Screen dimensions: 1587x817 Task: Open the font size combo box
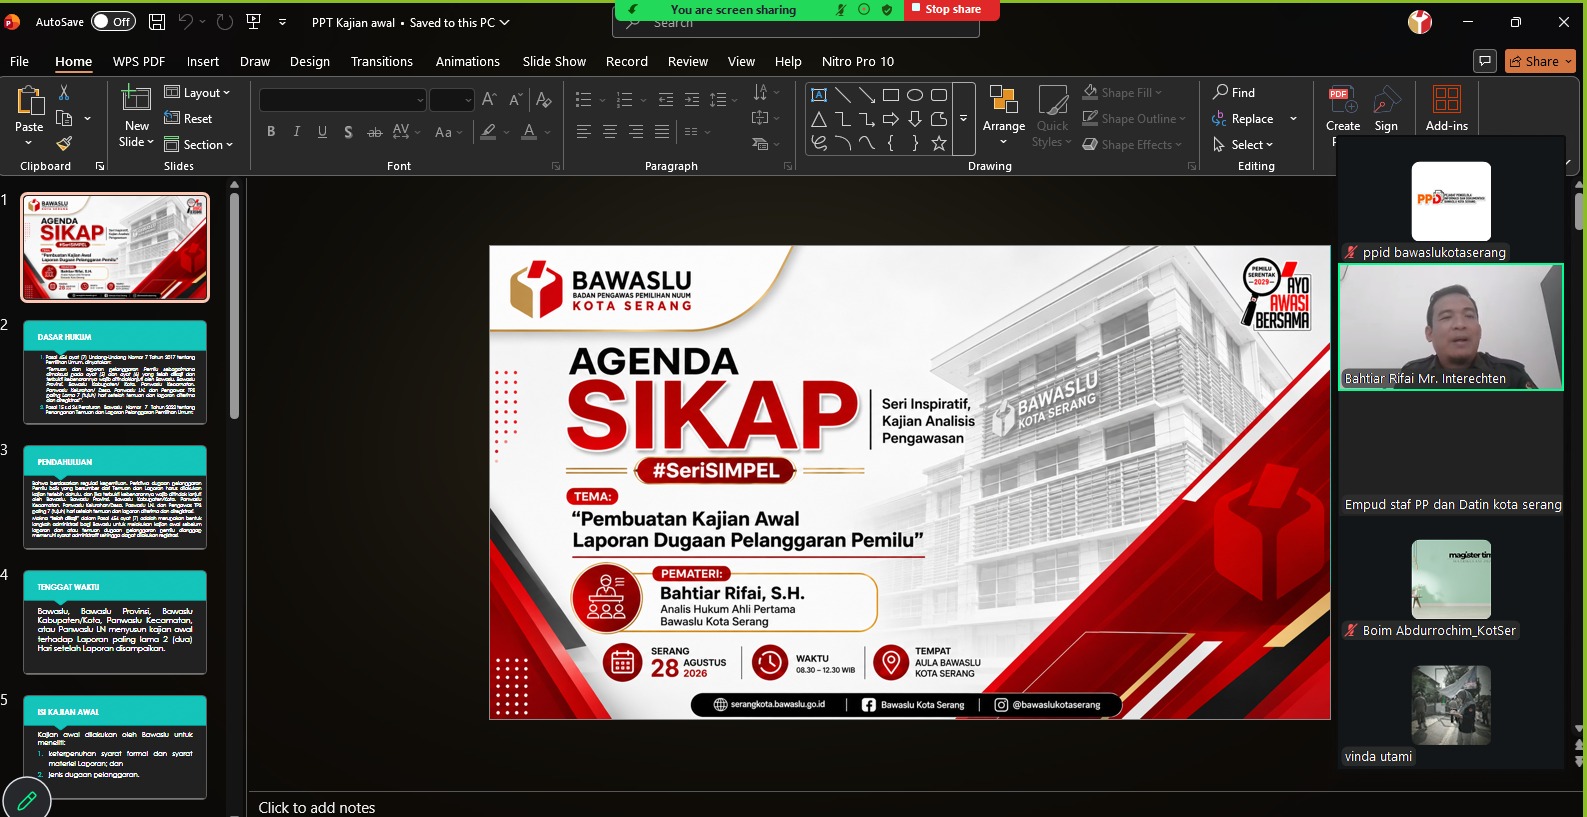pyautogui.click(x=451, y=99)
